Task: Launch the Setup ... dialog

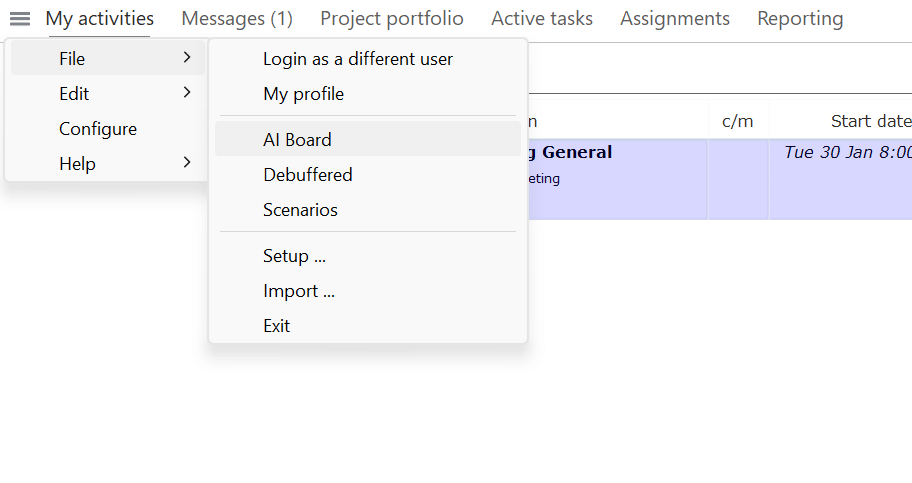Action: point(295,256)
